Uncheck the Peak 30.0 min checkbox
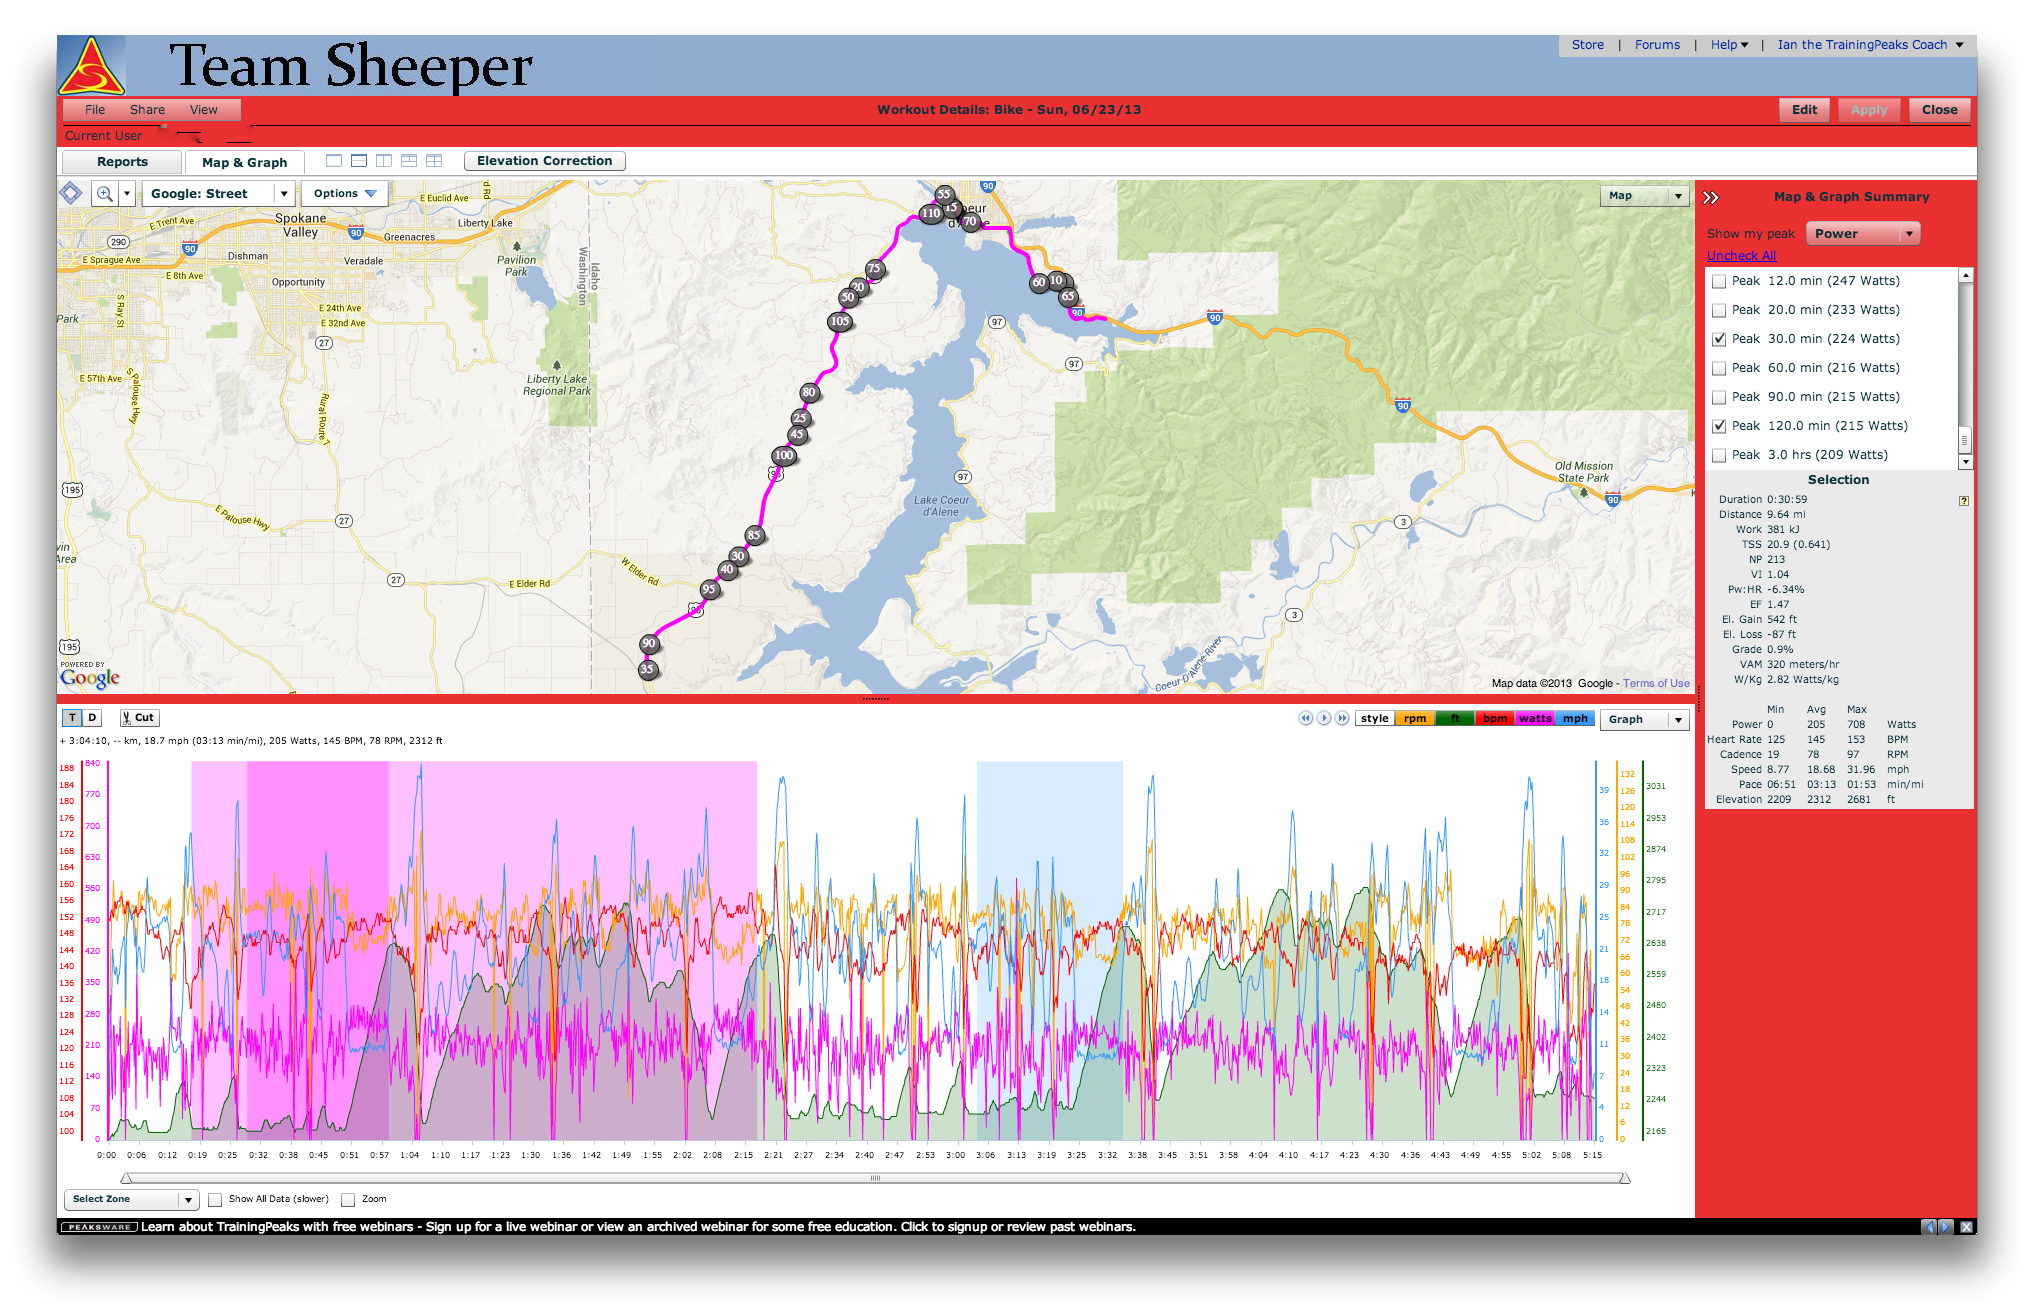Screen dimensions: 2034x1314 [1719, 340]
